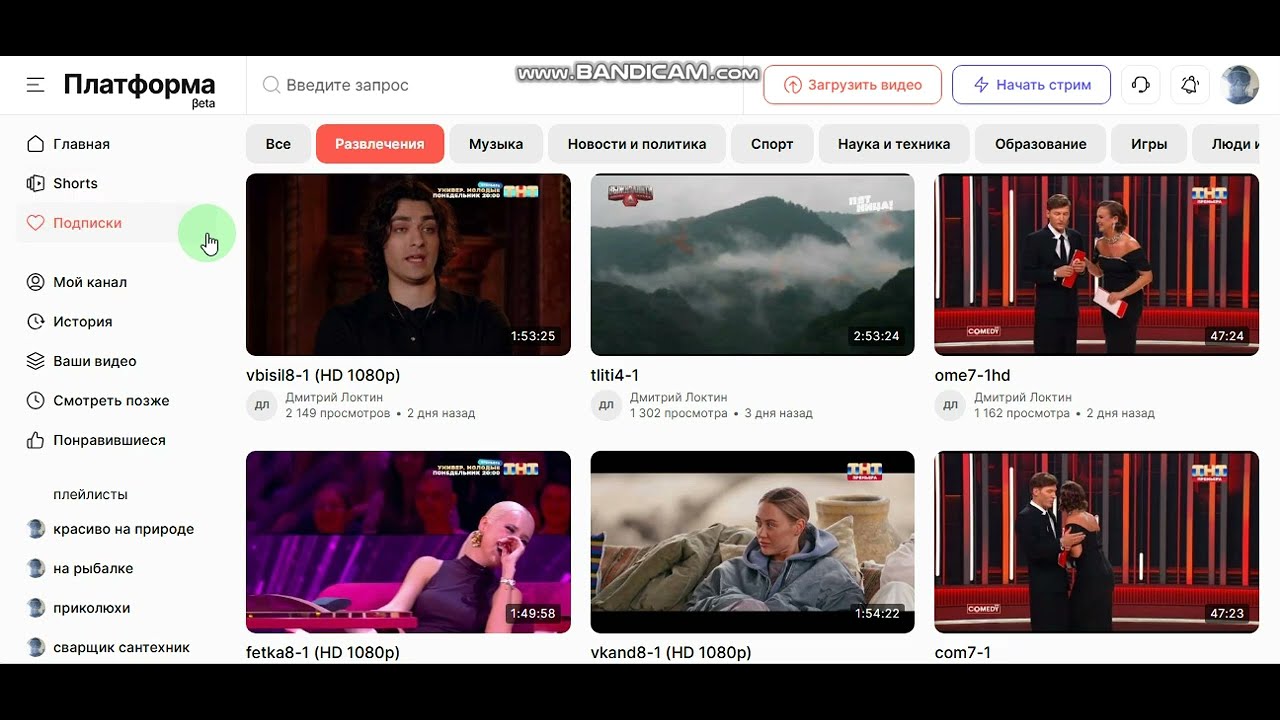Image resolution: width=1280 pixels, height=720 pixels.
Task: Click the на рыбалке playlist avatar
Action: tap(36, 568)
